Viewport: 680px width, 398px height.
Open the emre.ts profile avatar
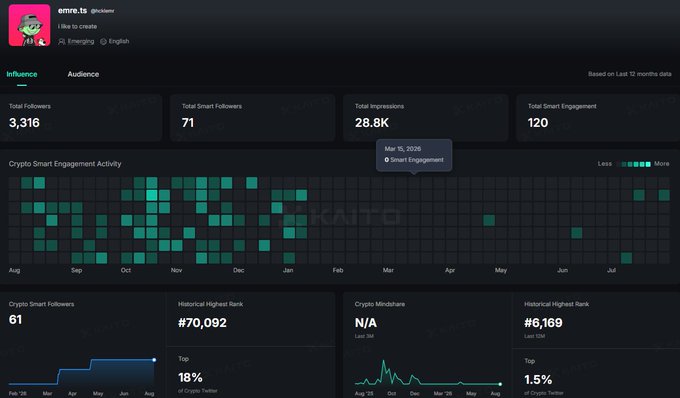click(29, 25)
